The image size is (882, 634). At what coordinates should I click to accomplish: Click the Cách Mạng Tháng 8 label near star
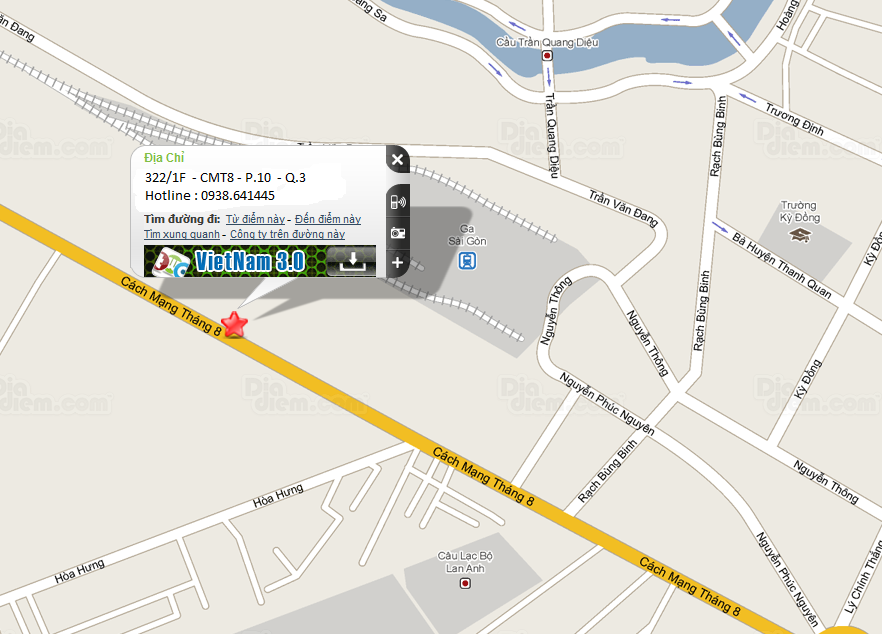tap(171, 306)
